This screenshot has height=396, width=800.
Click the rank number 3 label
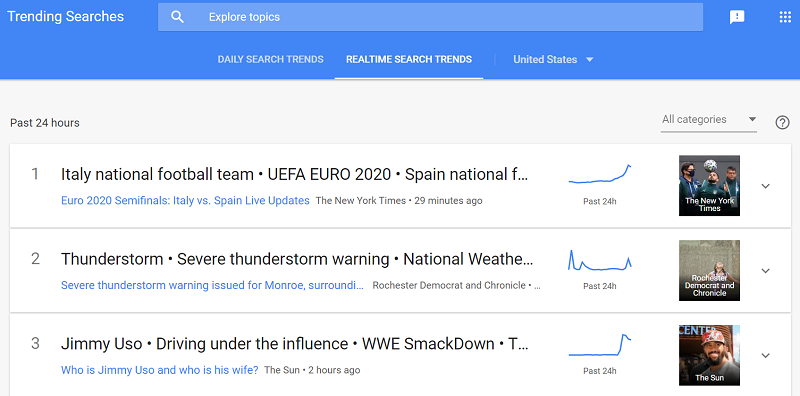click(35, 343)
